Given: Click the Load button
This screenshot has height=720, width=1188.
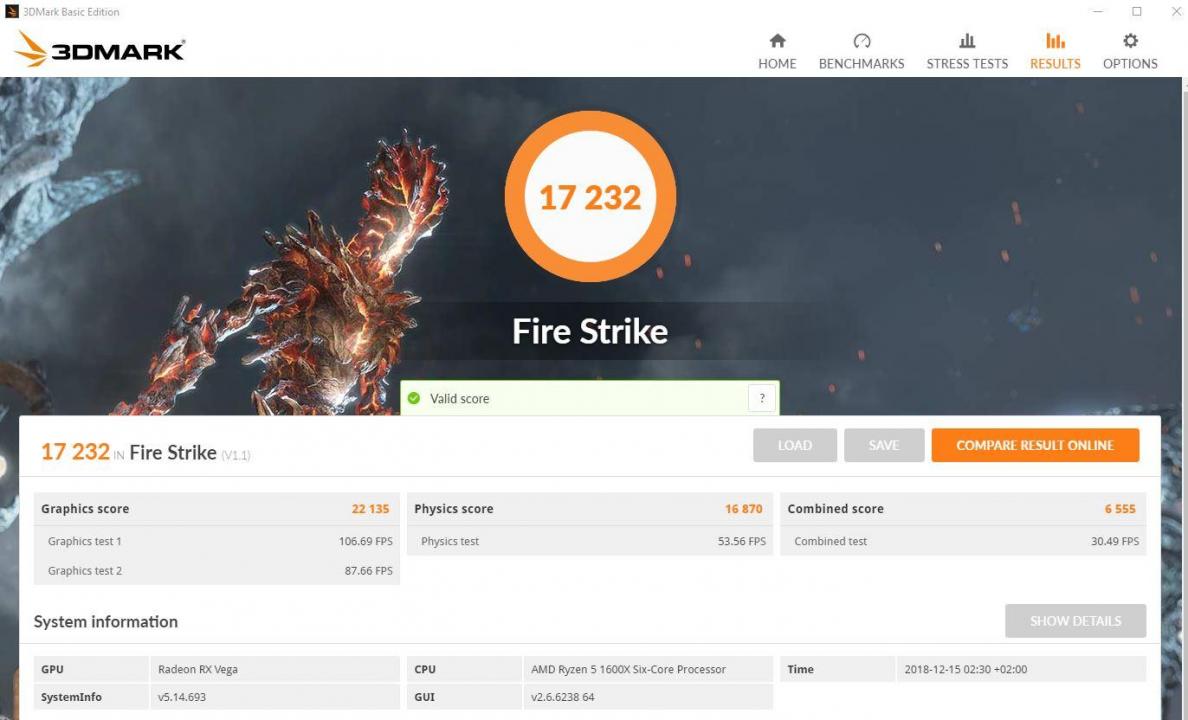Looking at the screenshot, I should pyautogui.click(x=795, y=445).
